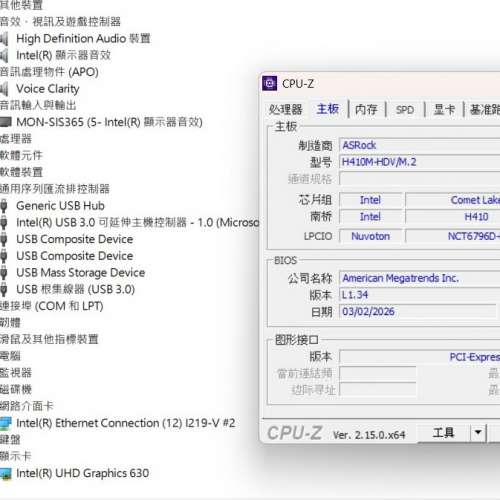Collapse the 網路介面卡 category
This screenshot has height=500, width=500.
point(27,406)
